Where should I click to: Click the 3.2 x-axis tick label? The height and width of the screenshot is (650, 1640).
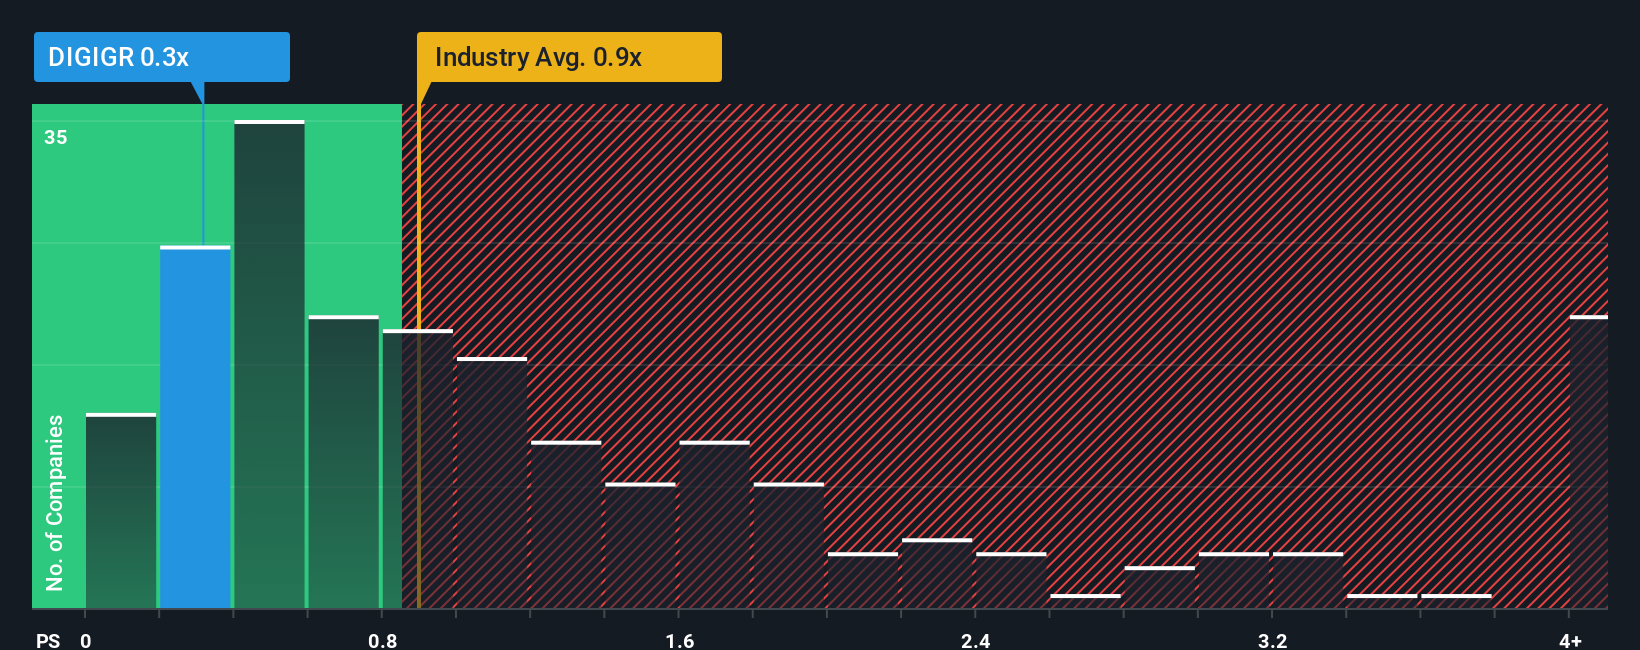(x=1272, y=640)
